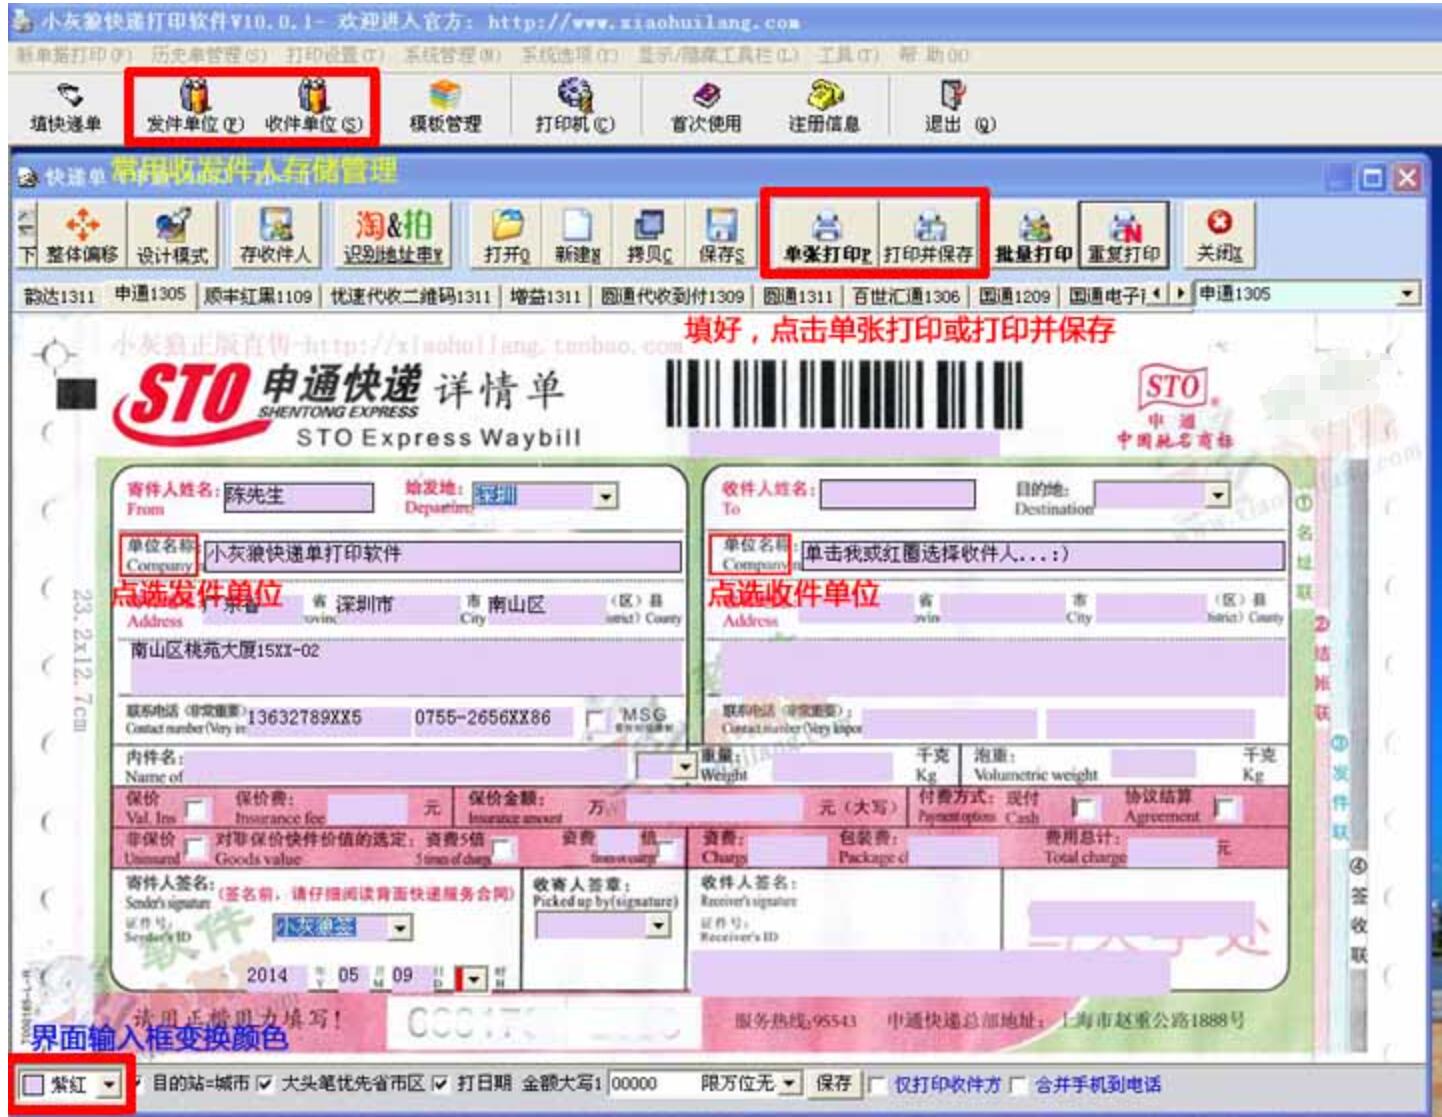
Task: Open the 首次使用 first-use guide
Action: pos(706,108)
